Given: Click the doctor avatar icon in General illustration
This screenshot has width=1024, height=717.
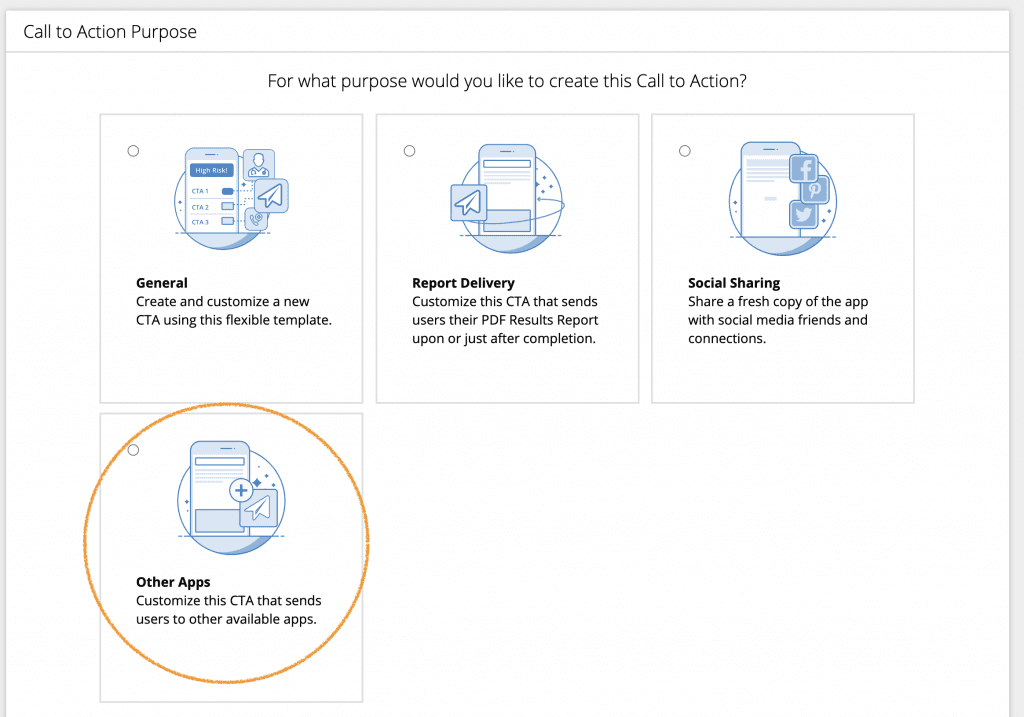Looking at the screenshot, I should click(259, 165).
